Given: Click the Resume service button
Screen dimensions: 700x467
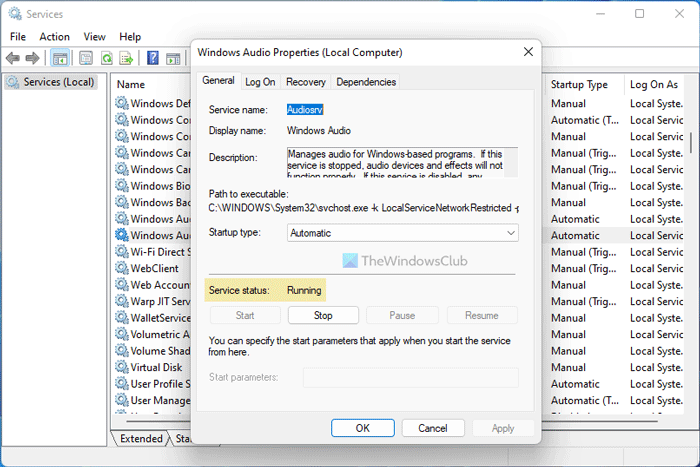Looking at the screenshot, I should tap(482, 315).
